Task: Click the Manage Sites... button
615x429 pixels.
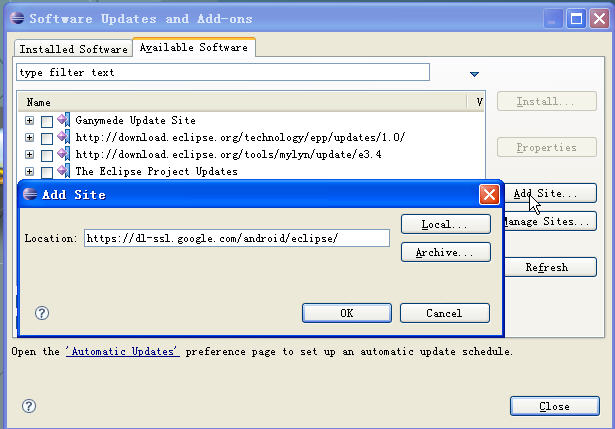Action: point(550,221)
